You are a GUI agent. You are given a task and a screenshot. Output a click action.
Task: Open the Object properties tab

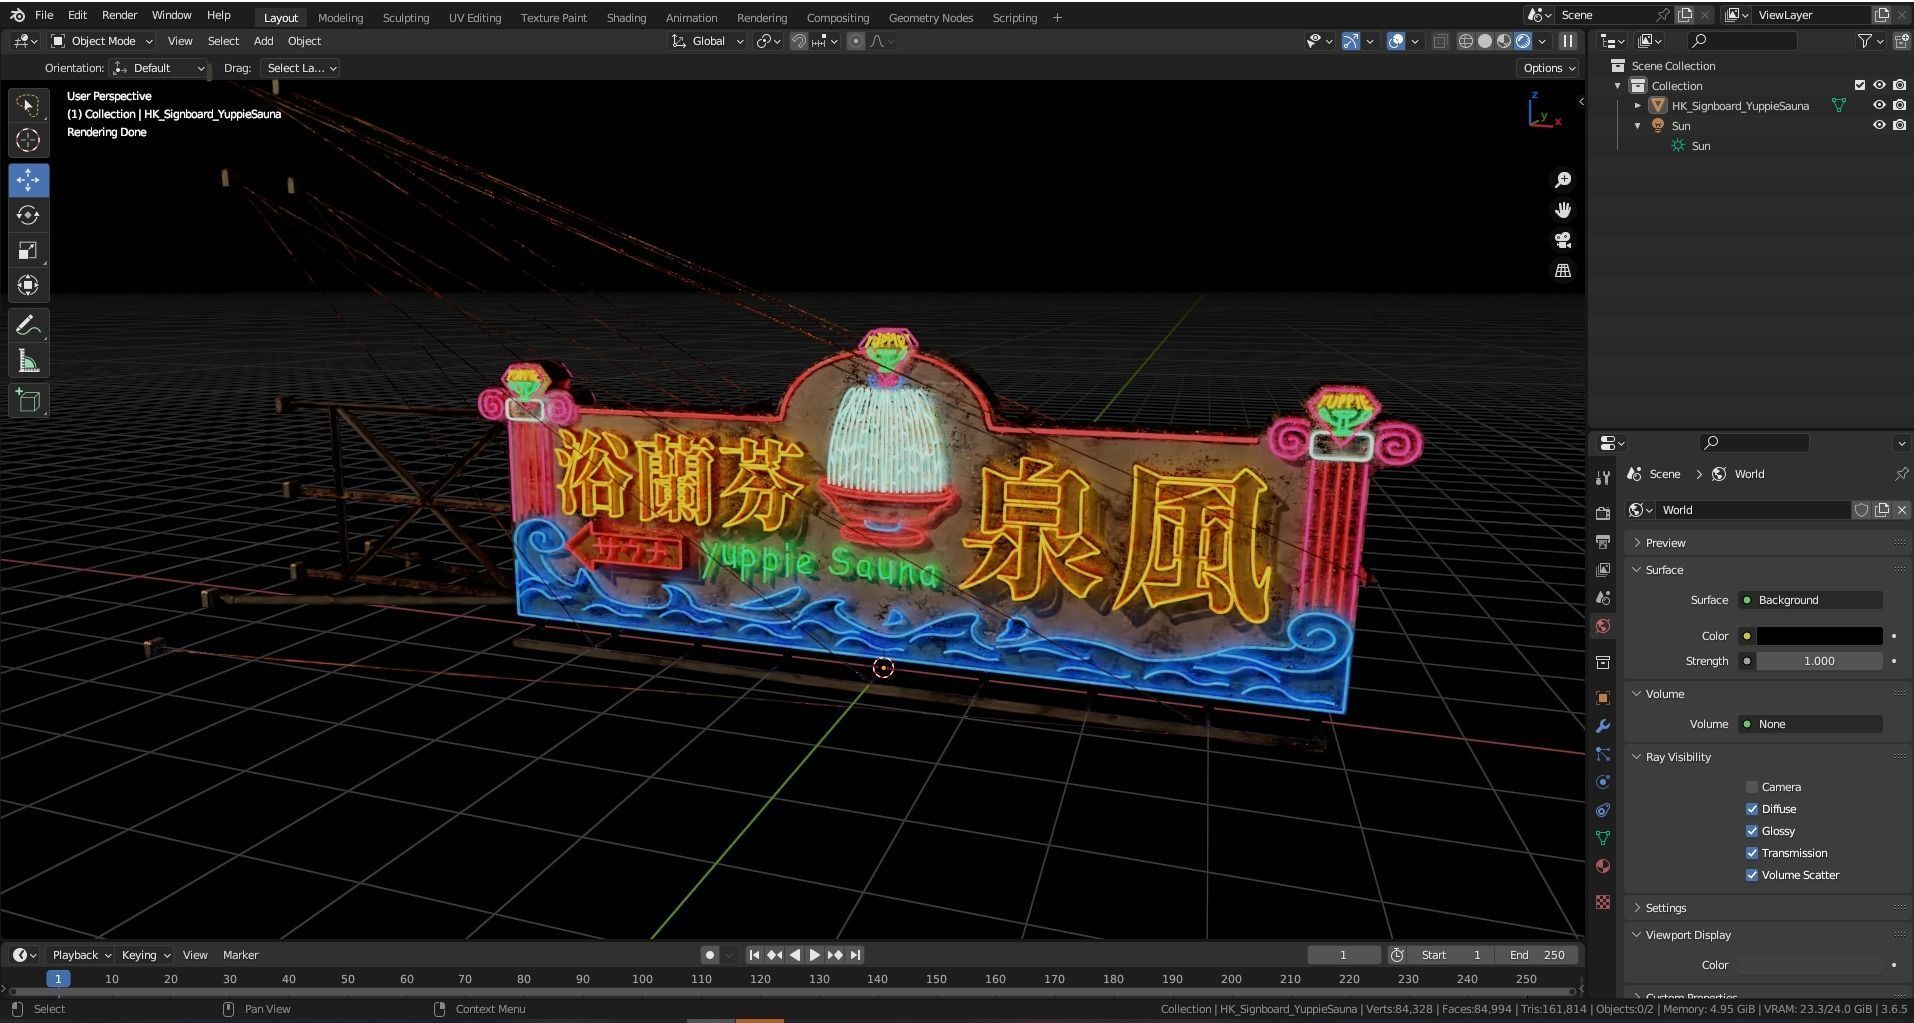tap(1603, 698)
